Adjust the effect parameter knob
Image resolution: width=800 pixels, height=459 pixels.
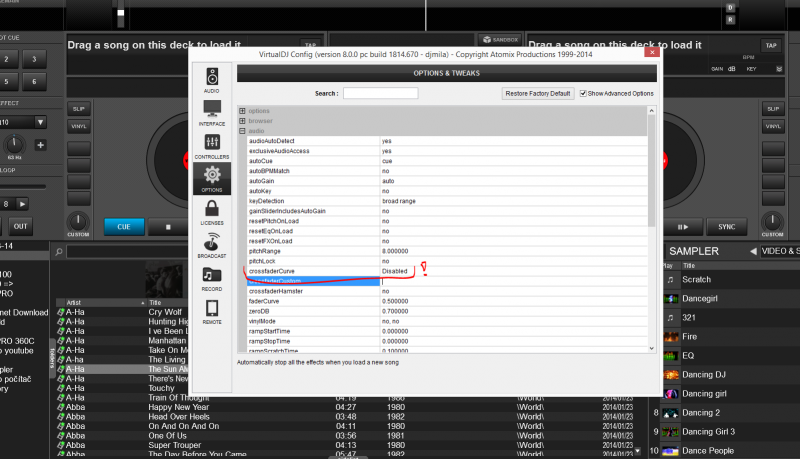pyautogui.click(x=14, y=145)
